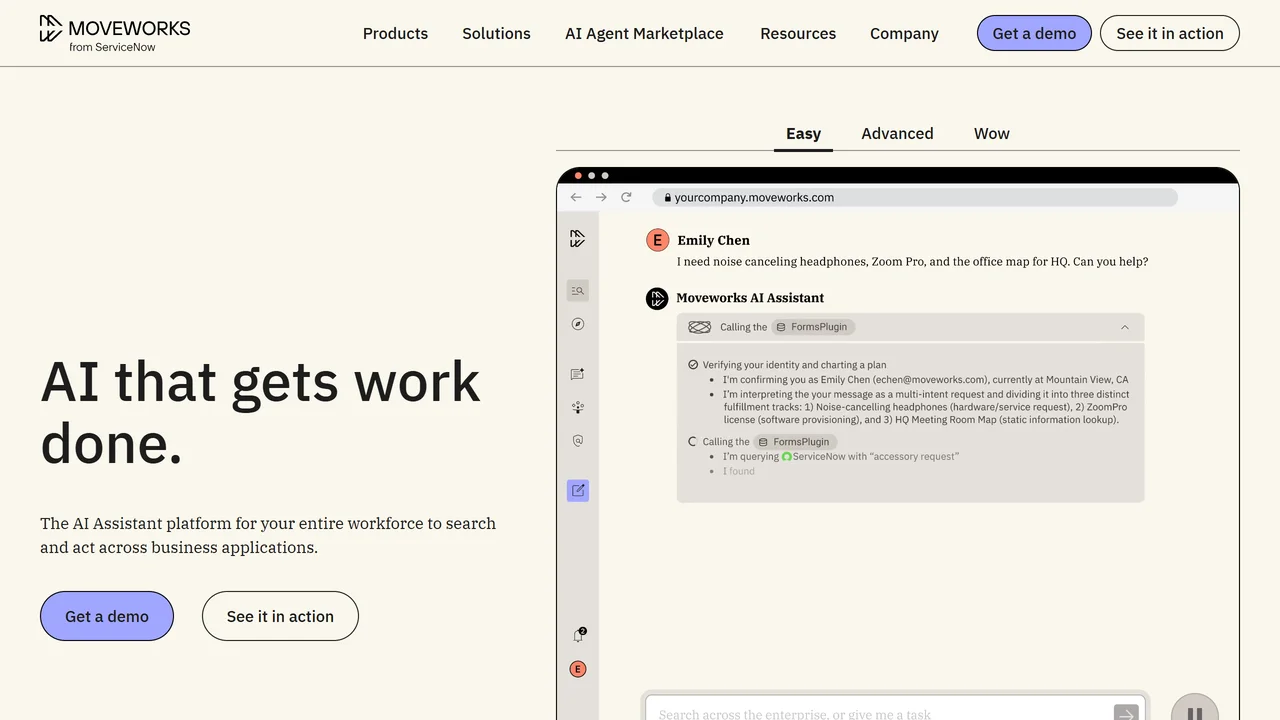Click the browser forward arrow in demo
The image size is (1280, 720).
click(601, 197)
